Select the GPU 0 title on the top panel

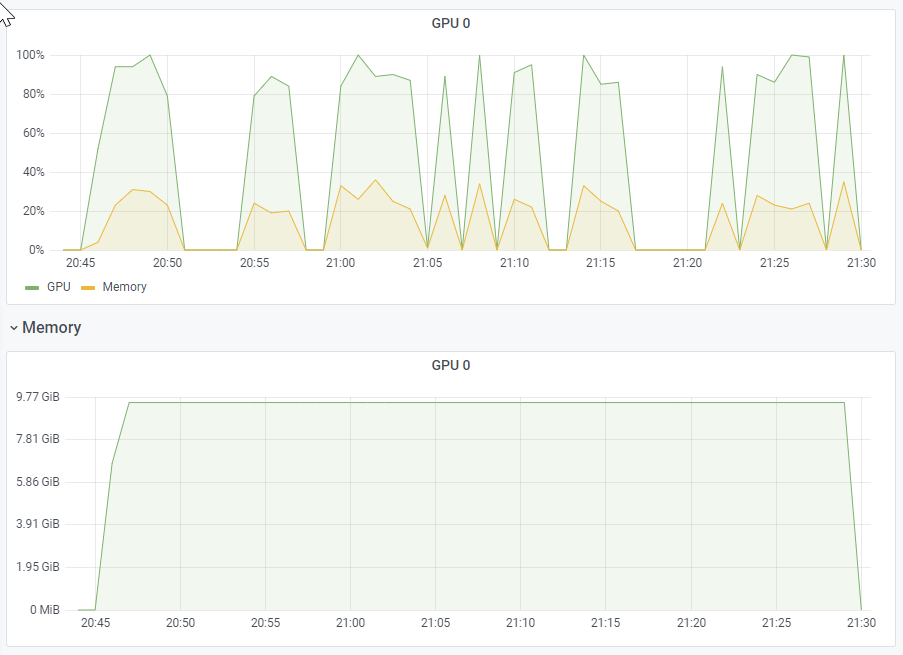click(450, 22)
